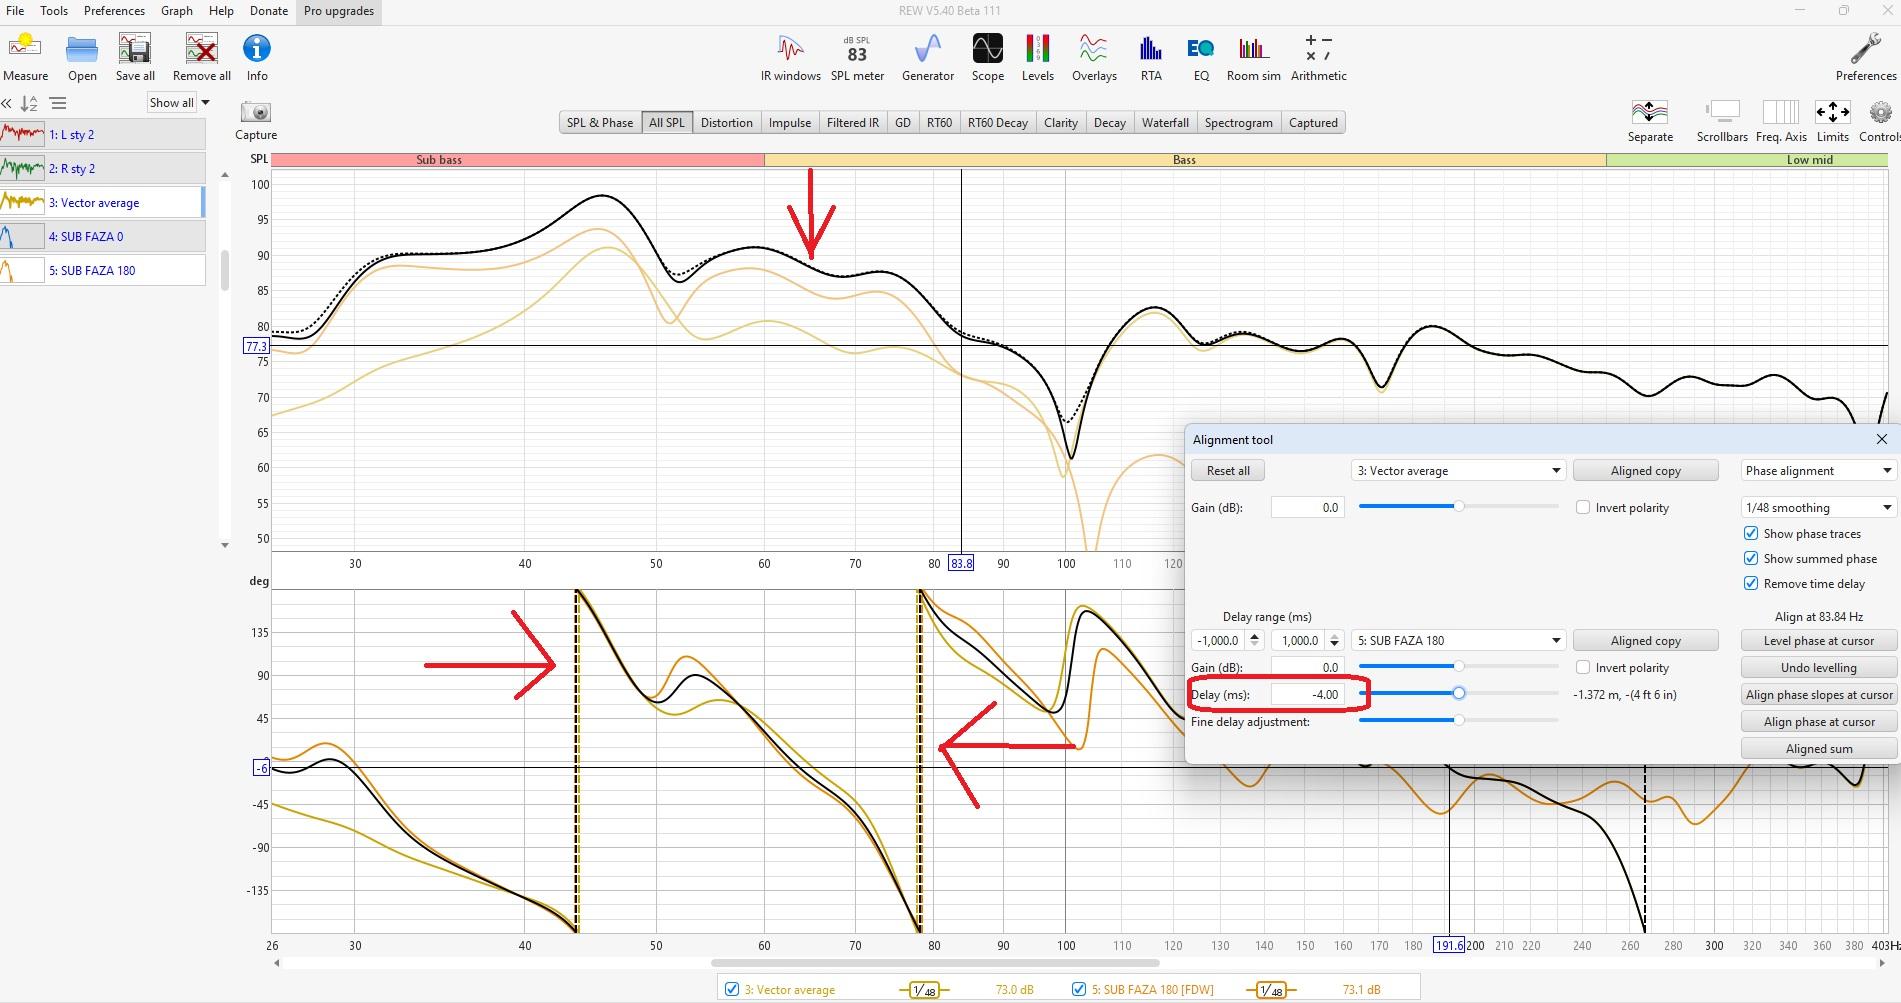Launch the Signal Generator
The image size is (1901, 1003).
927,57
